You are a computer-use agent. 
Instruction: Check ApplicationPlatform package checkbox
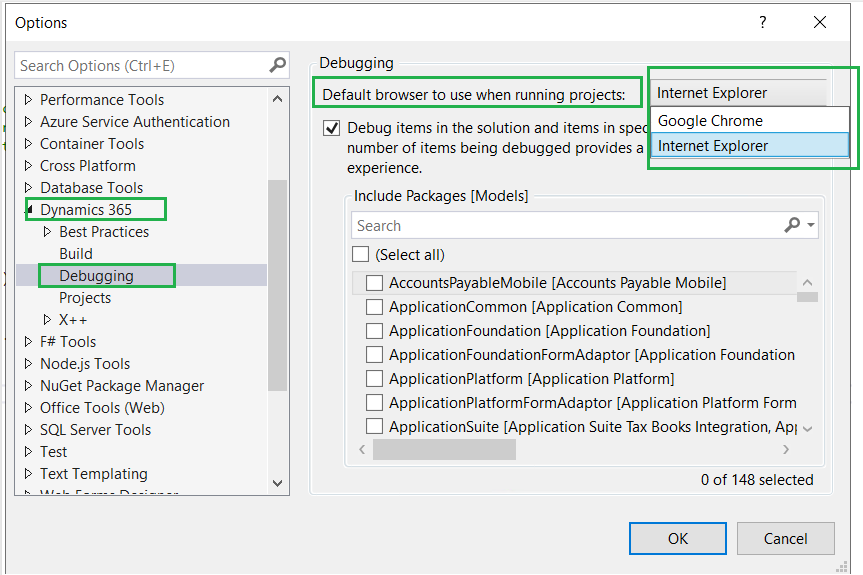[x=374, y=379]
